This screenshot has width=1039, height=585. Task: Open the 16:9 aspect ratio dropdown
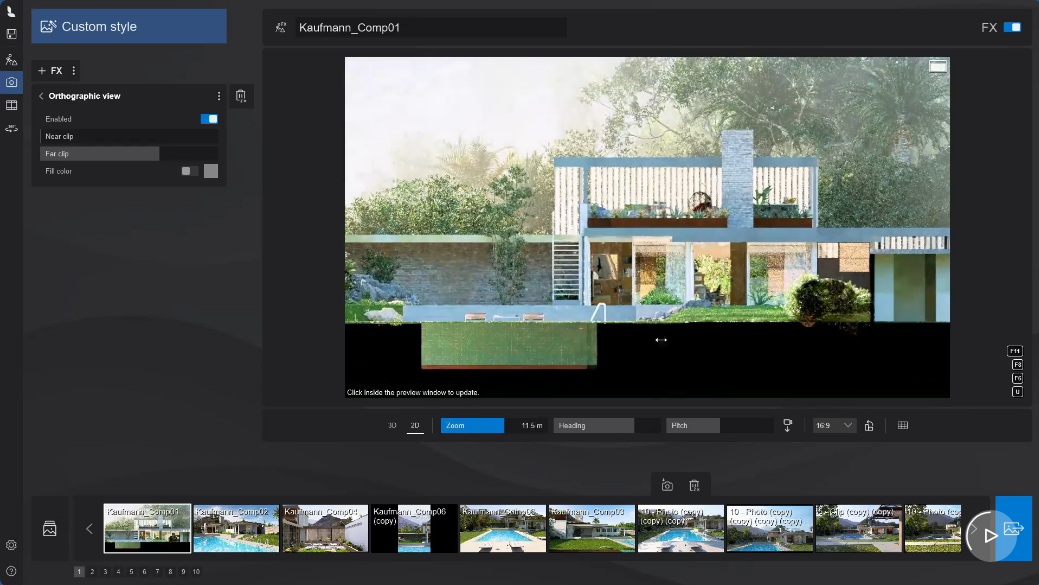834,425
